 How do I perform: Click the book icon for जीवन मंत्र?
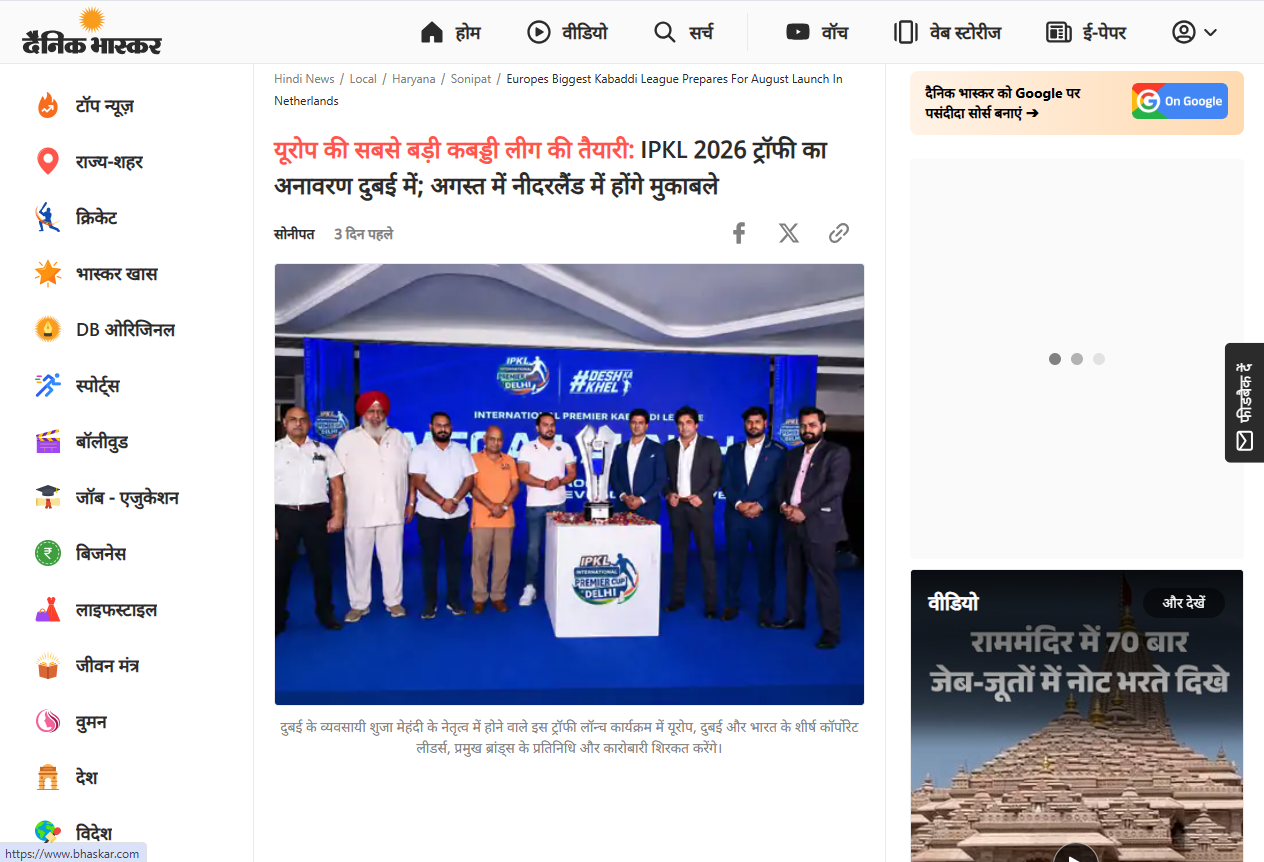(48, 665)
